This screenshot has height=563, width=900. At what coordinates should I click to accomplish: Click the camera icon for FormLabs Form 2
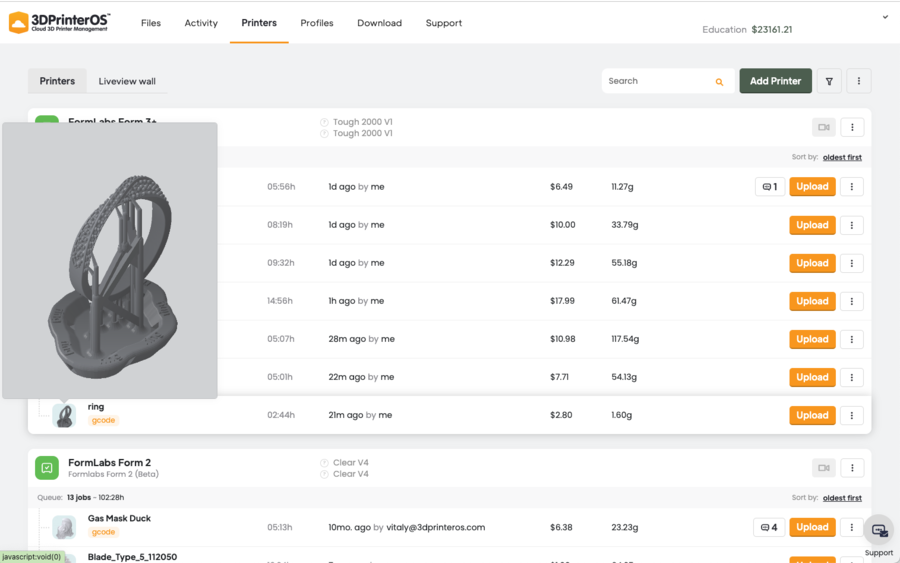coord(823,467)
